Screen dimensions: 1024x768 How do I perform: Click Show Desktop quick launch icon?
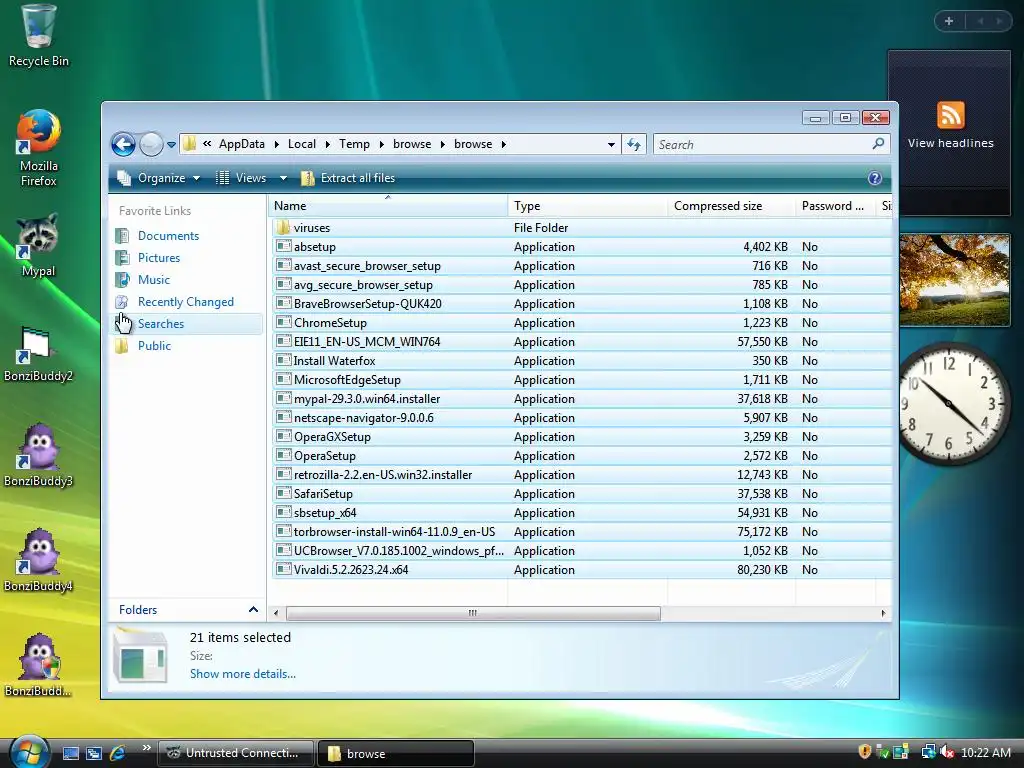click(71, 753)
